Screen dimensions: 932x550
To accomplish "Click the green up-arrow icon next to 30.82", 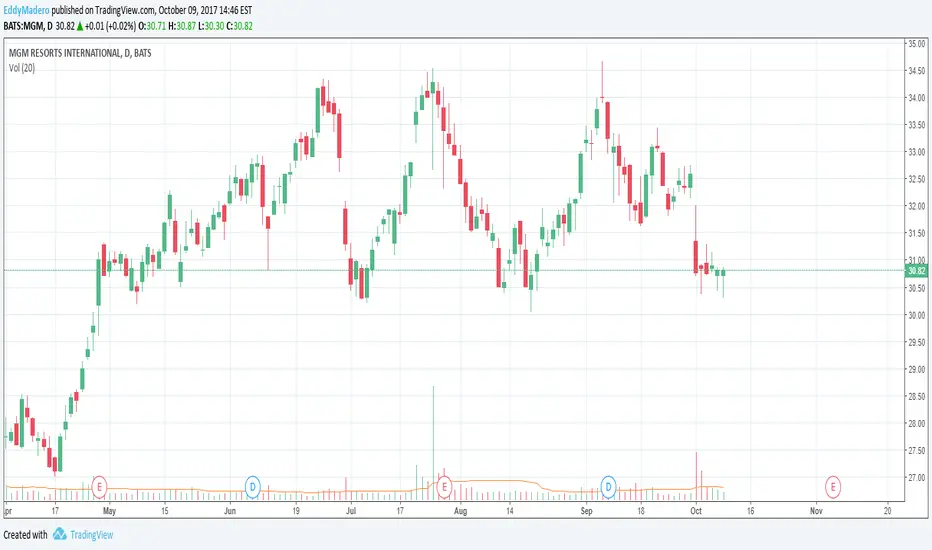I will 80,26.
